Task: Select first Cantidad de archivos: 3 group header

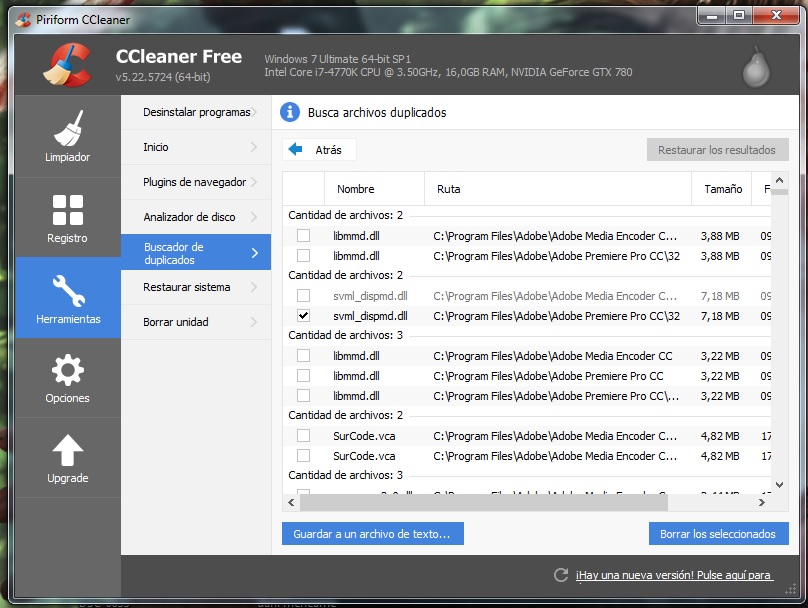Action: point(345,335)
